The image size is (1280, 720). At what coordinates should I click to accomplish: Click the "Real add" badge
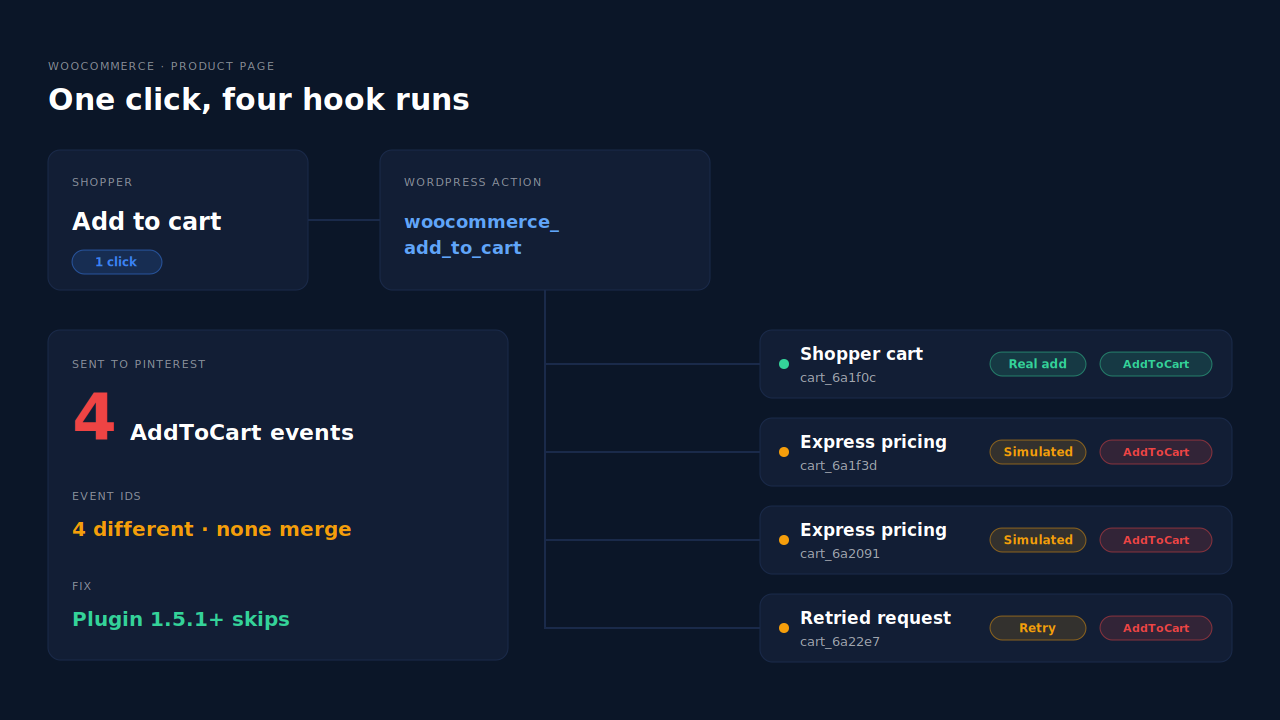1038,364
